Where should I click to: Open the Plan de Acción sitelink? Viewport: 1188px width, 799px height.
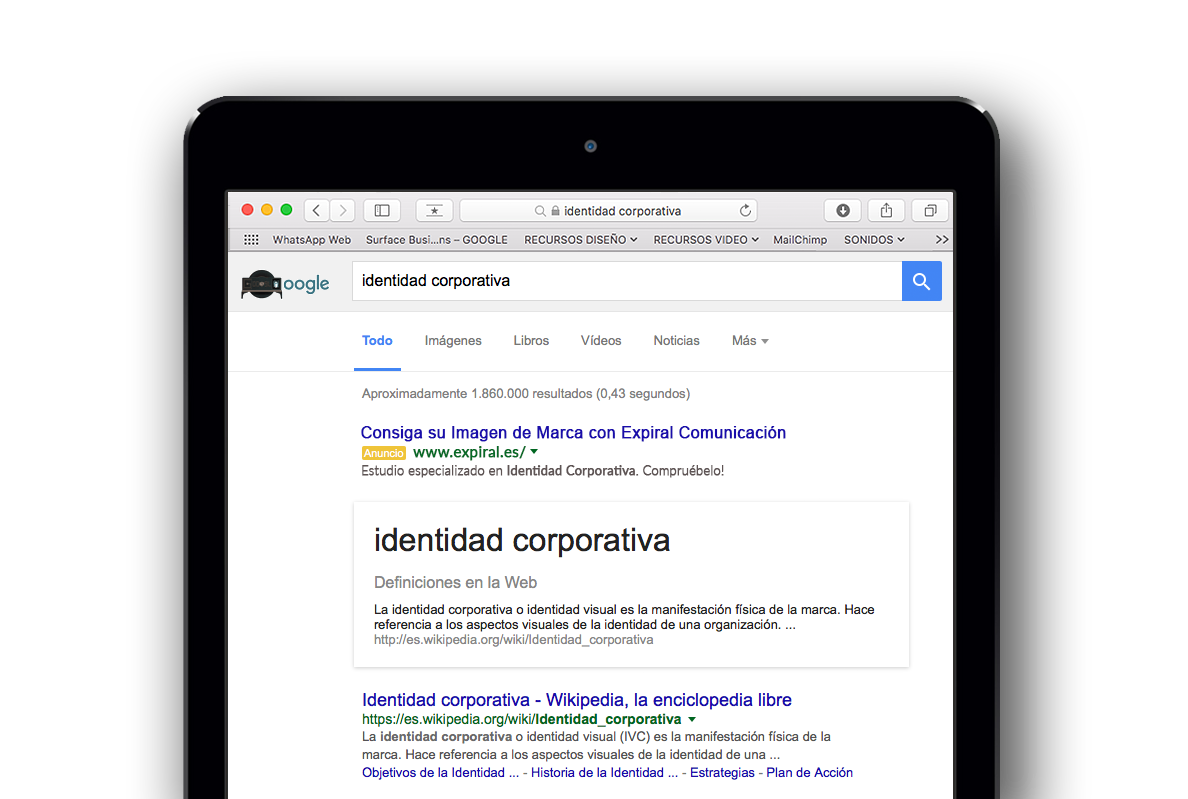(809, 772)
